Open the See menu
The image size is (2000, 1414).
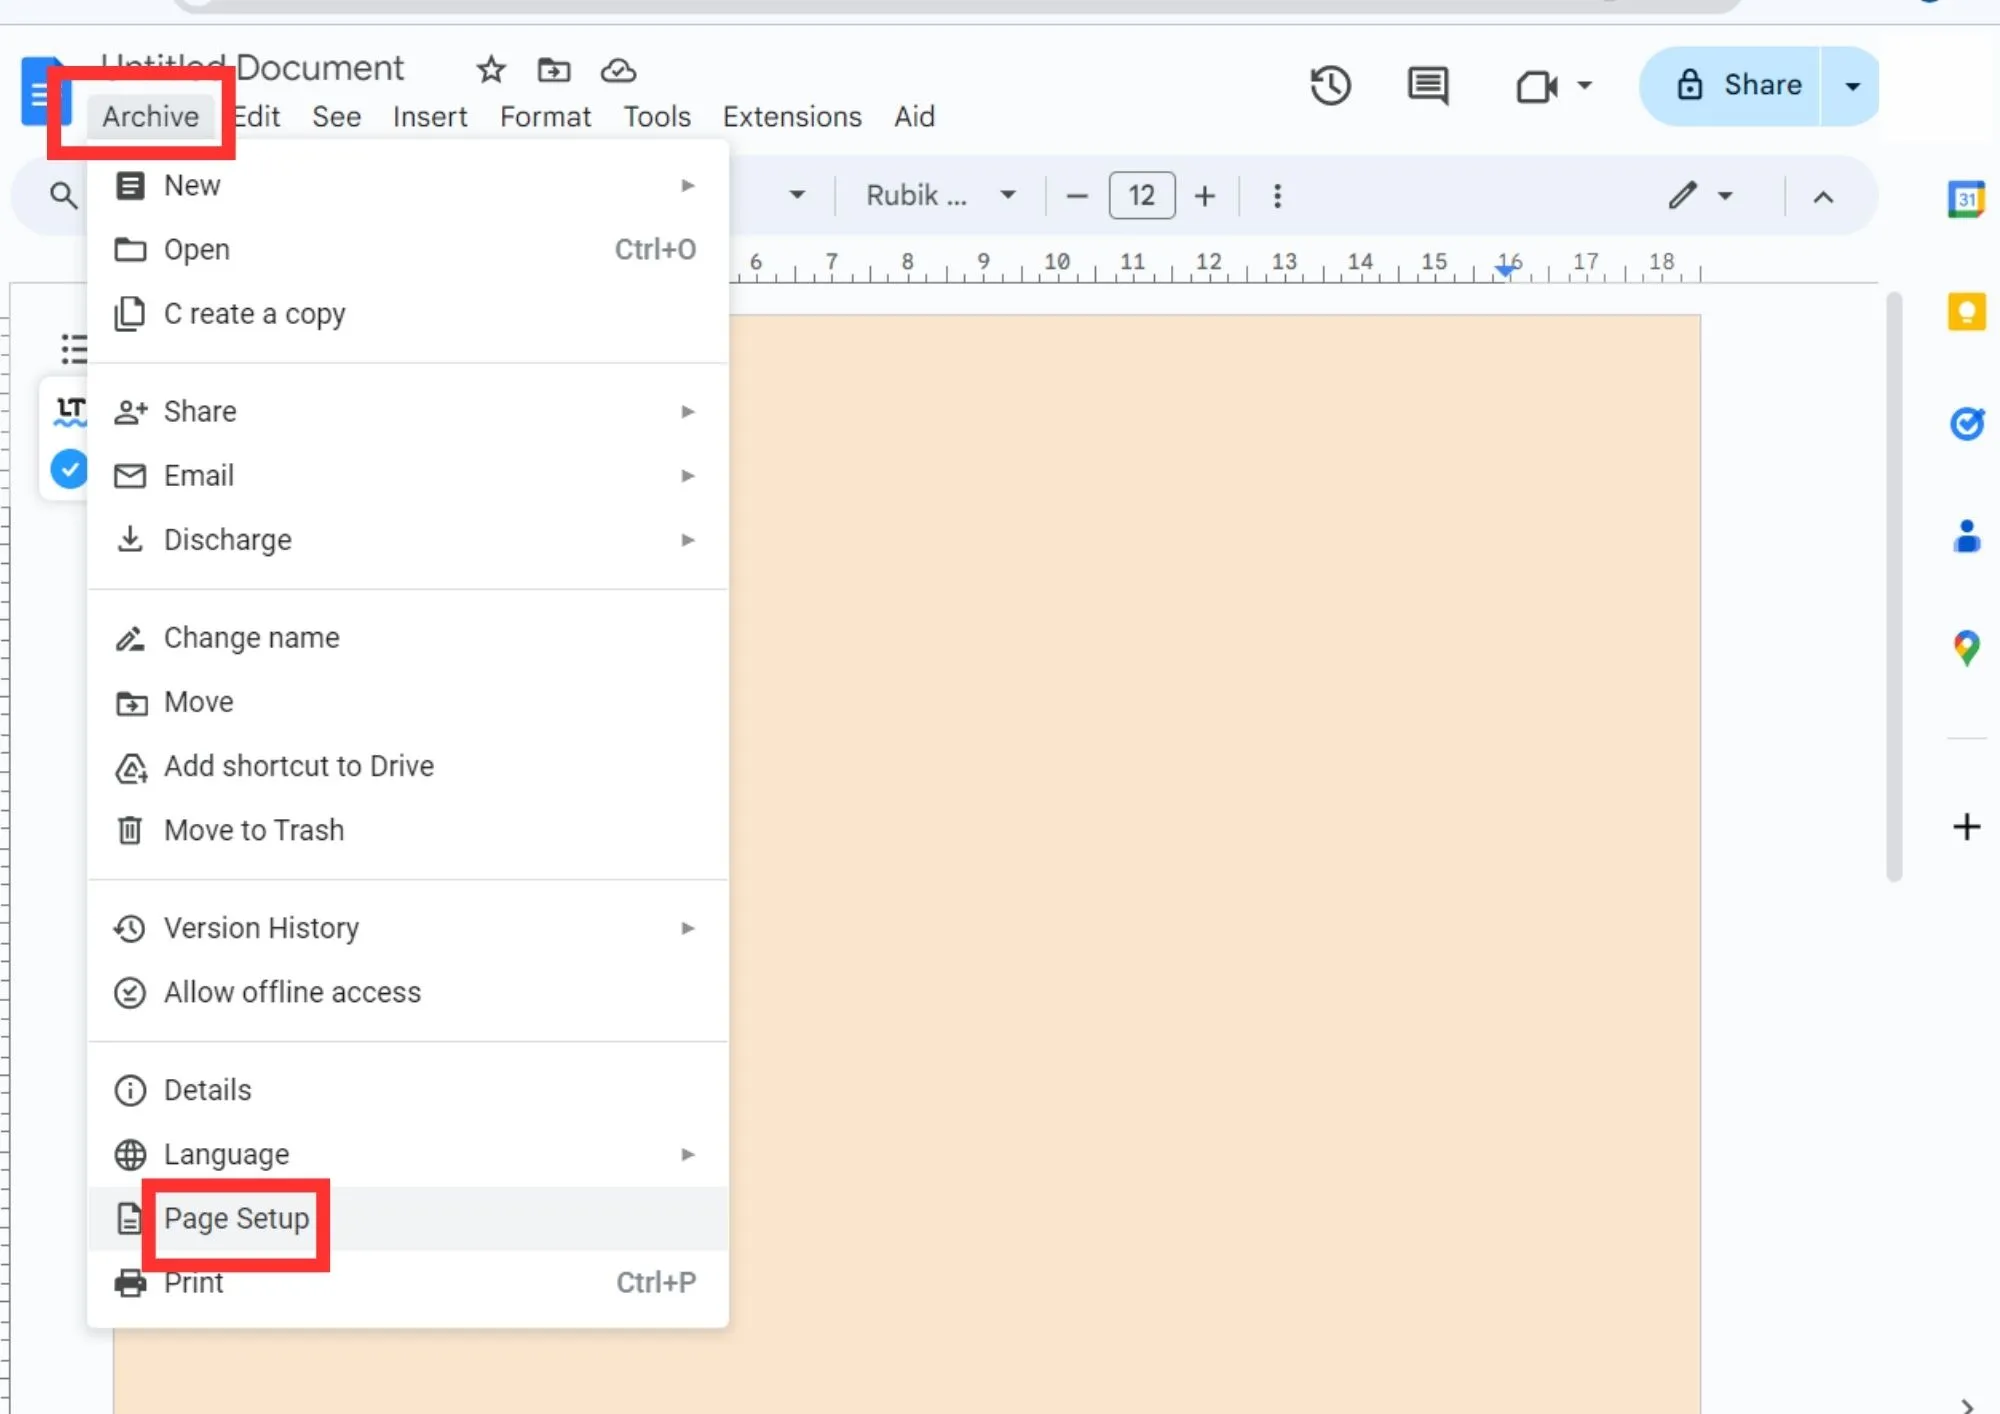coord(336,117)
